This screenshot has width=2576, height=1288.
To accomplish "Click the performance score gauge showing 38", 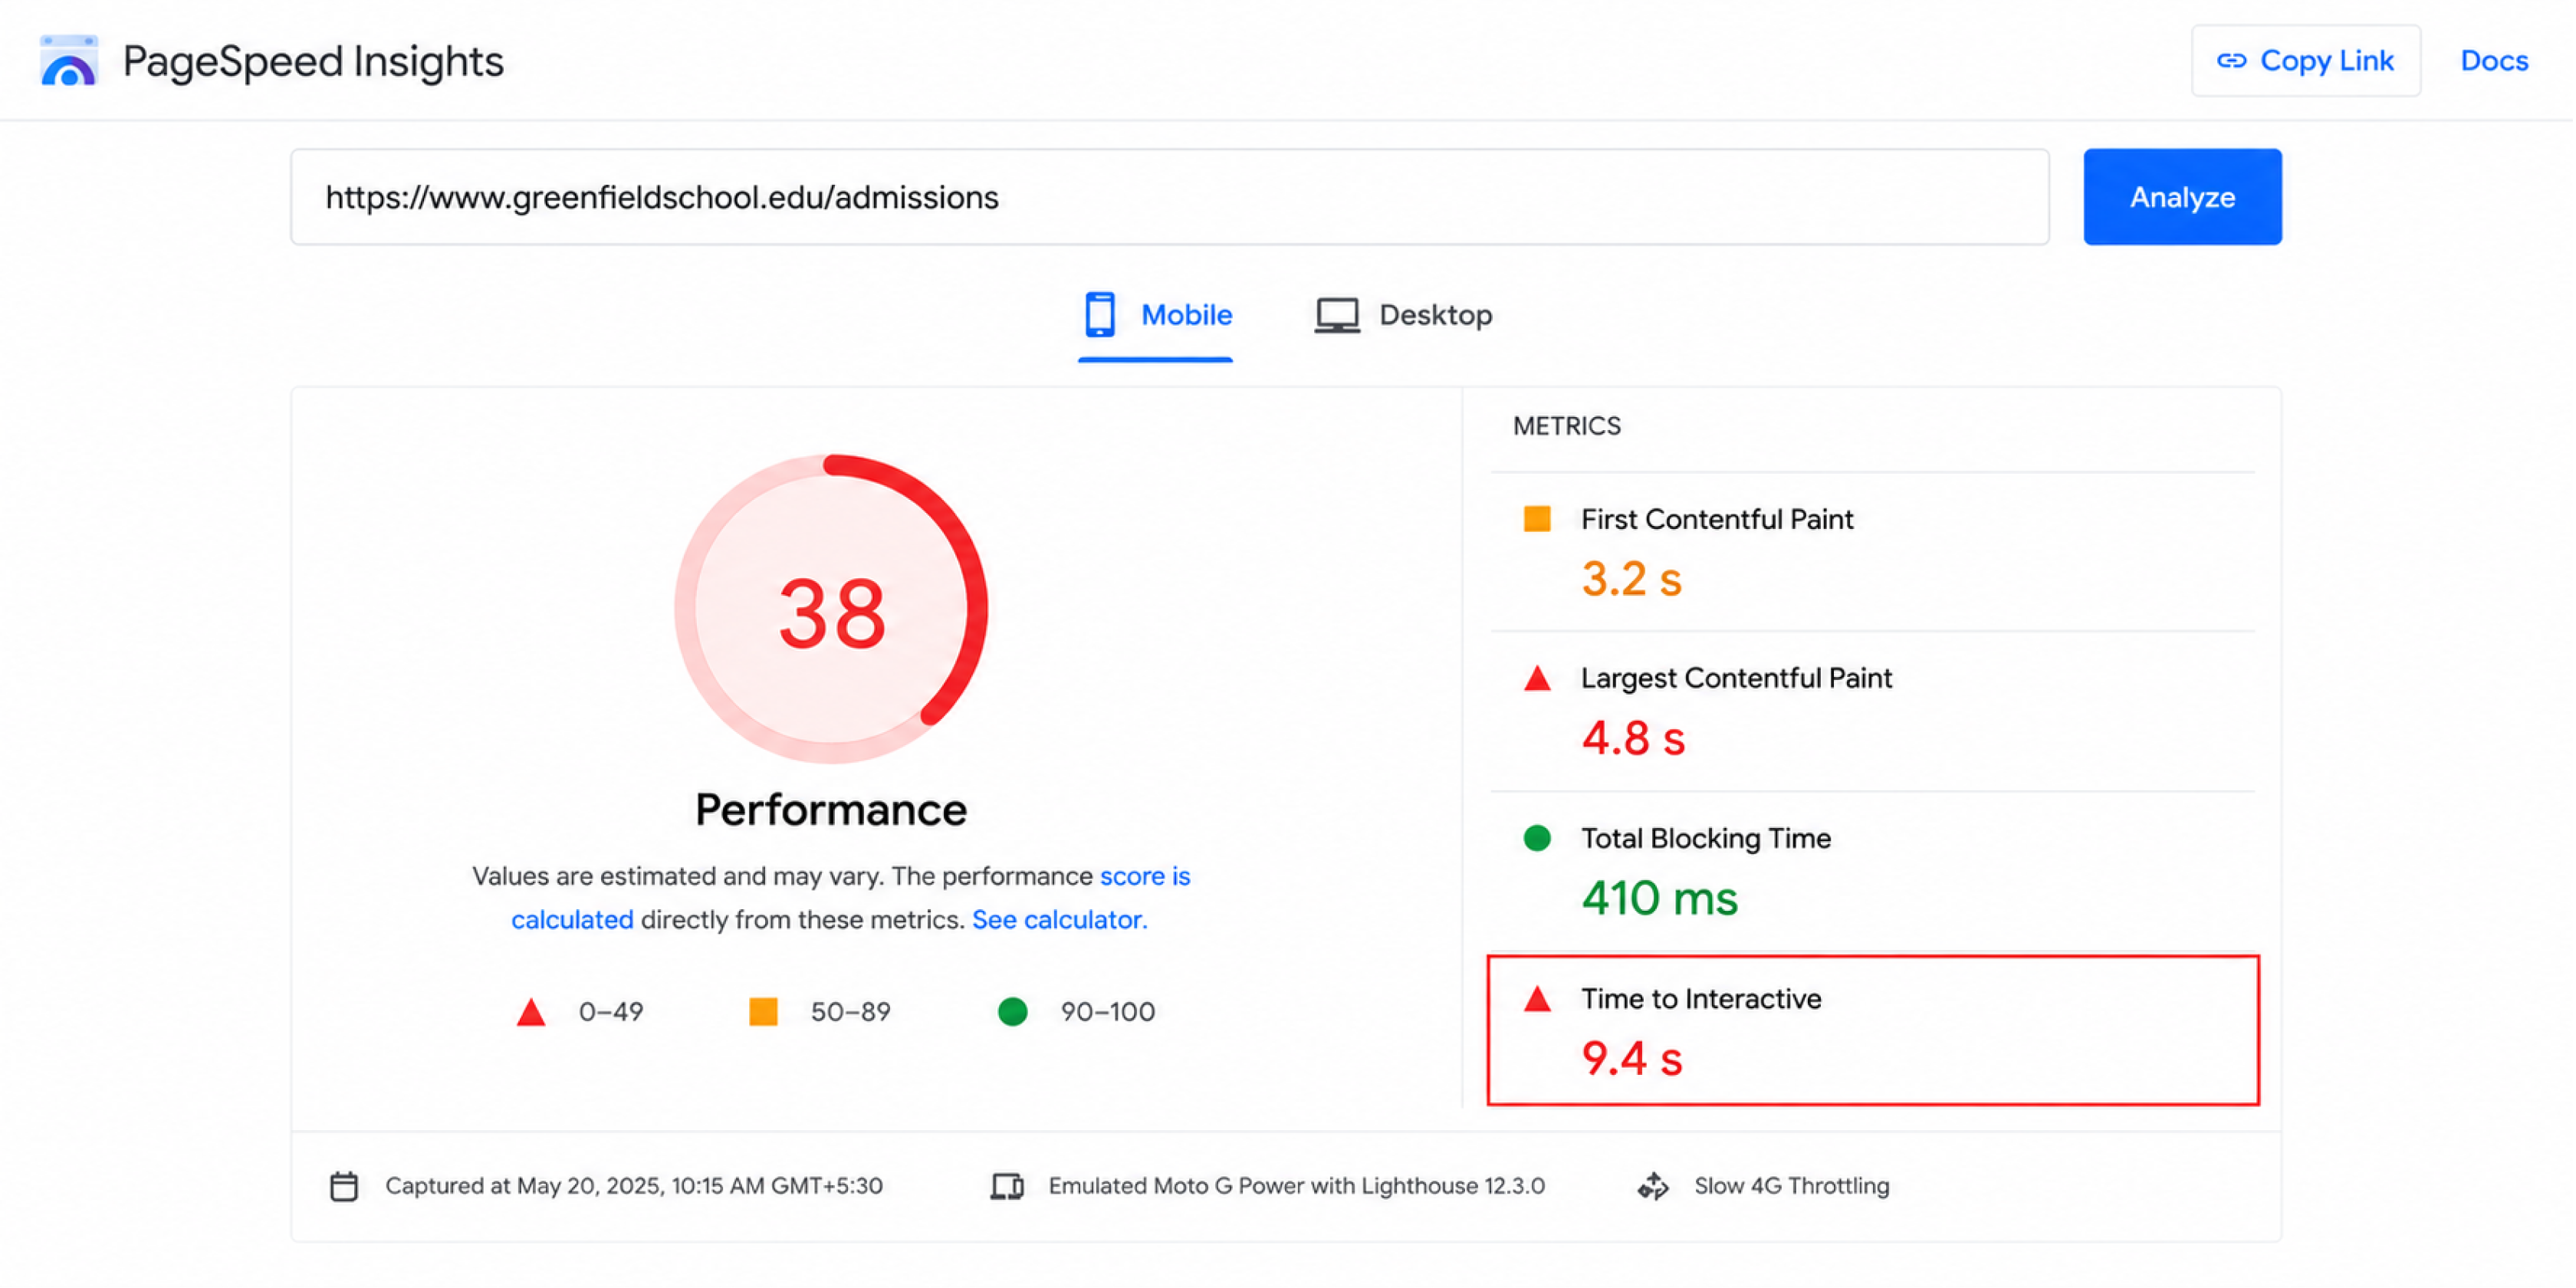I will click(831, 609).
